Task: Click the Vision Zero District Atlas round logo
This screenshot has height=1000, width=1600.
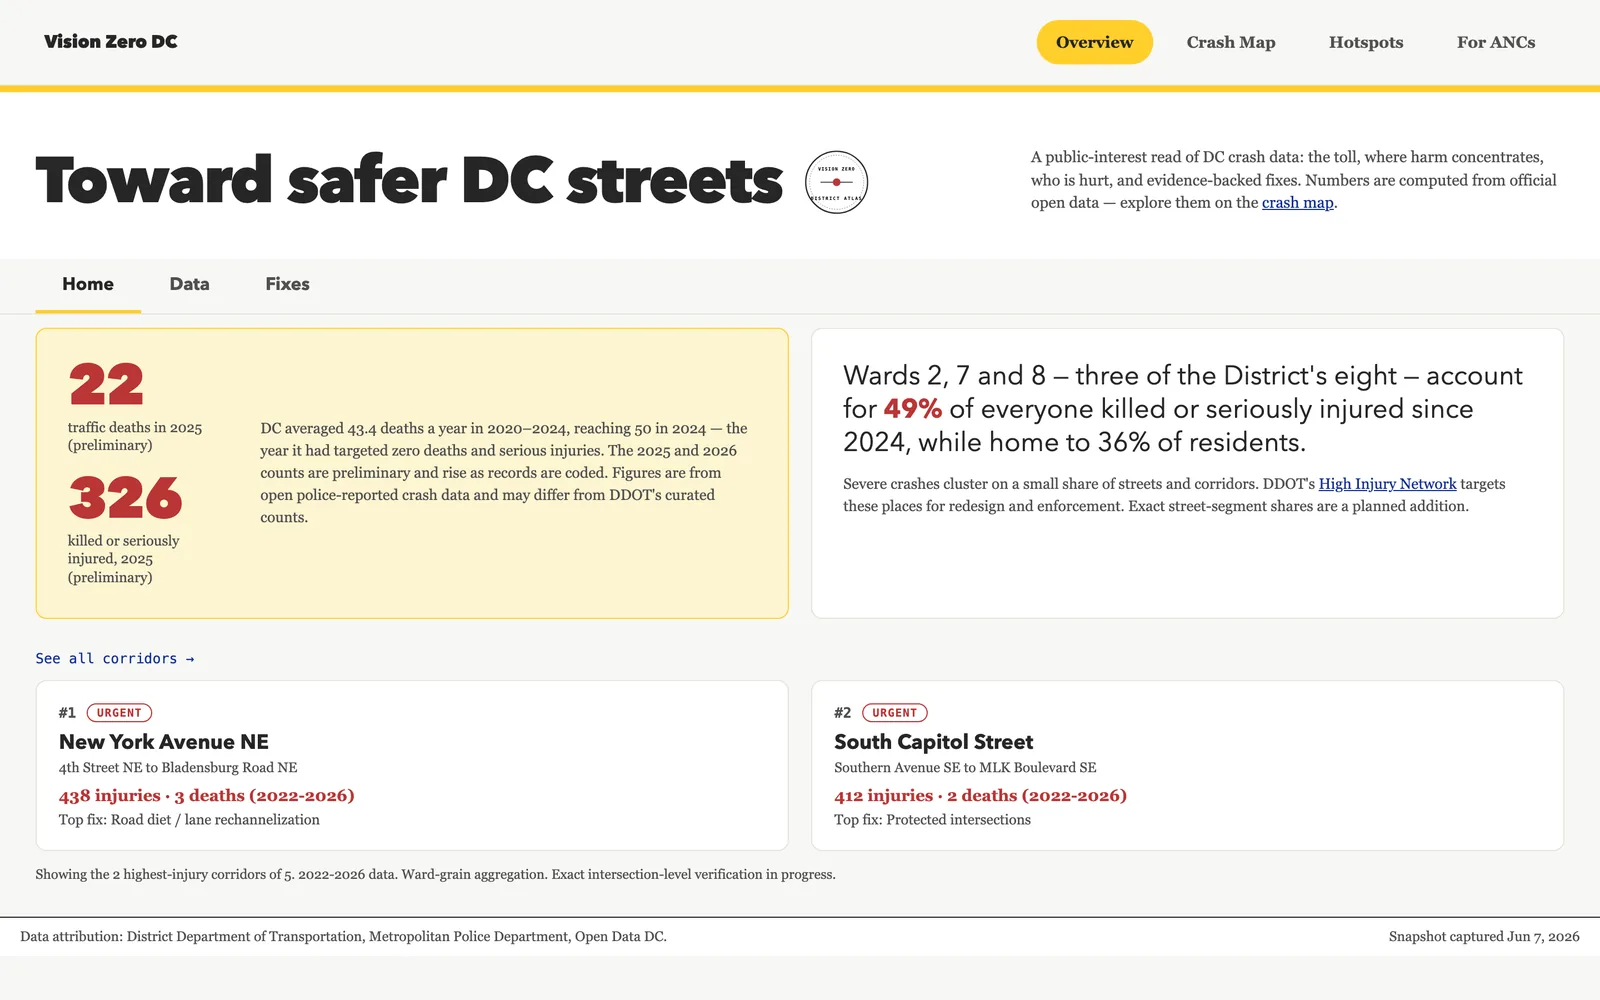Action: click(x=836, y=182)
